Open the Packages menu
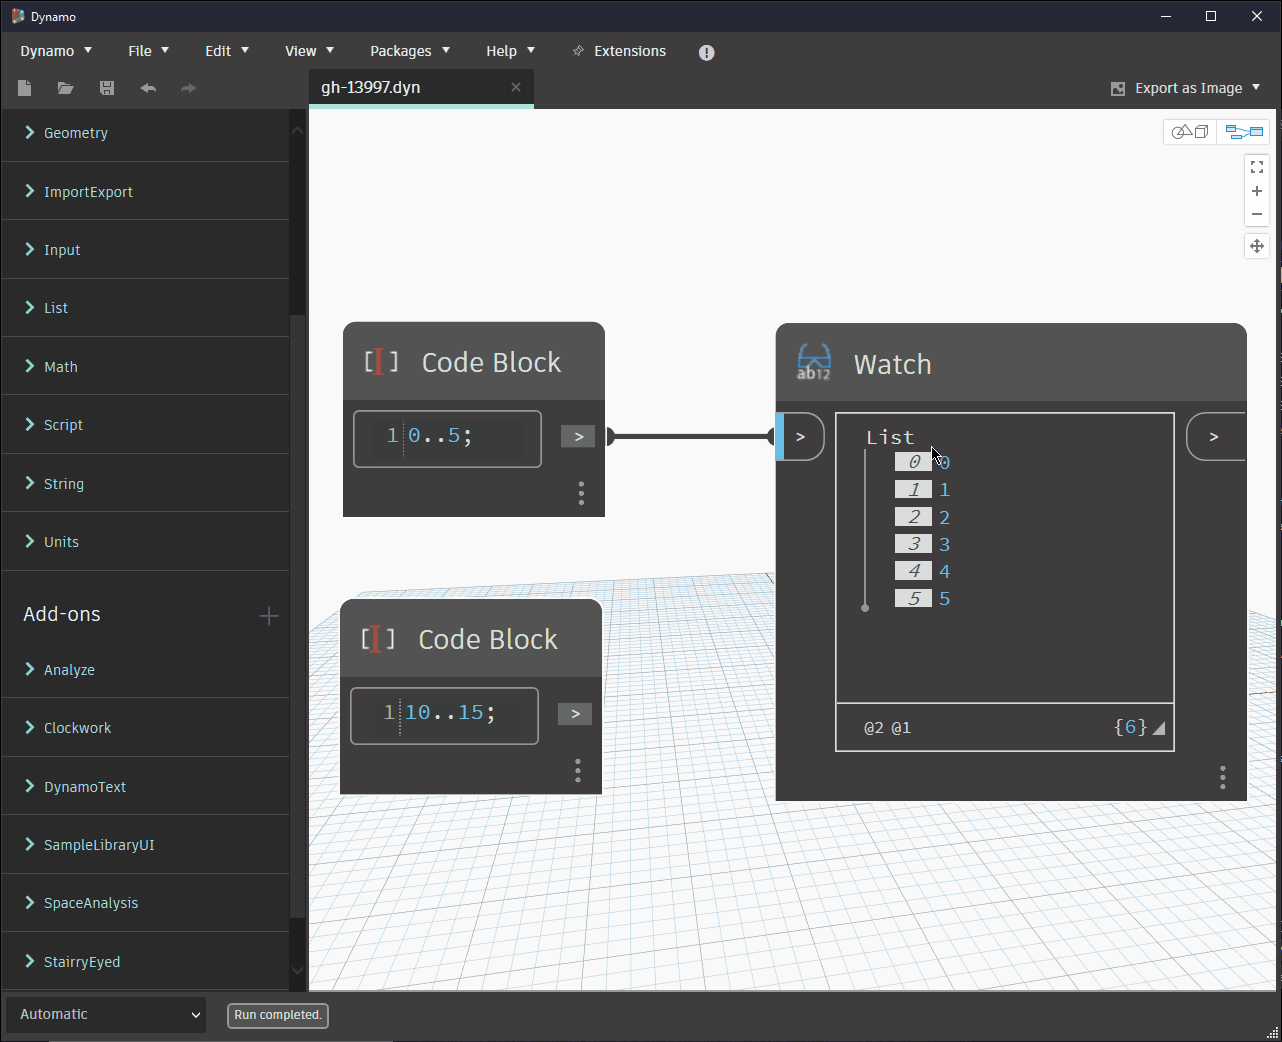Screen dimensions: 1282x1042 pyautogui.click(x=403, y=51)
